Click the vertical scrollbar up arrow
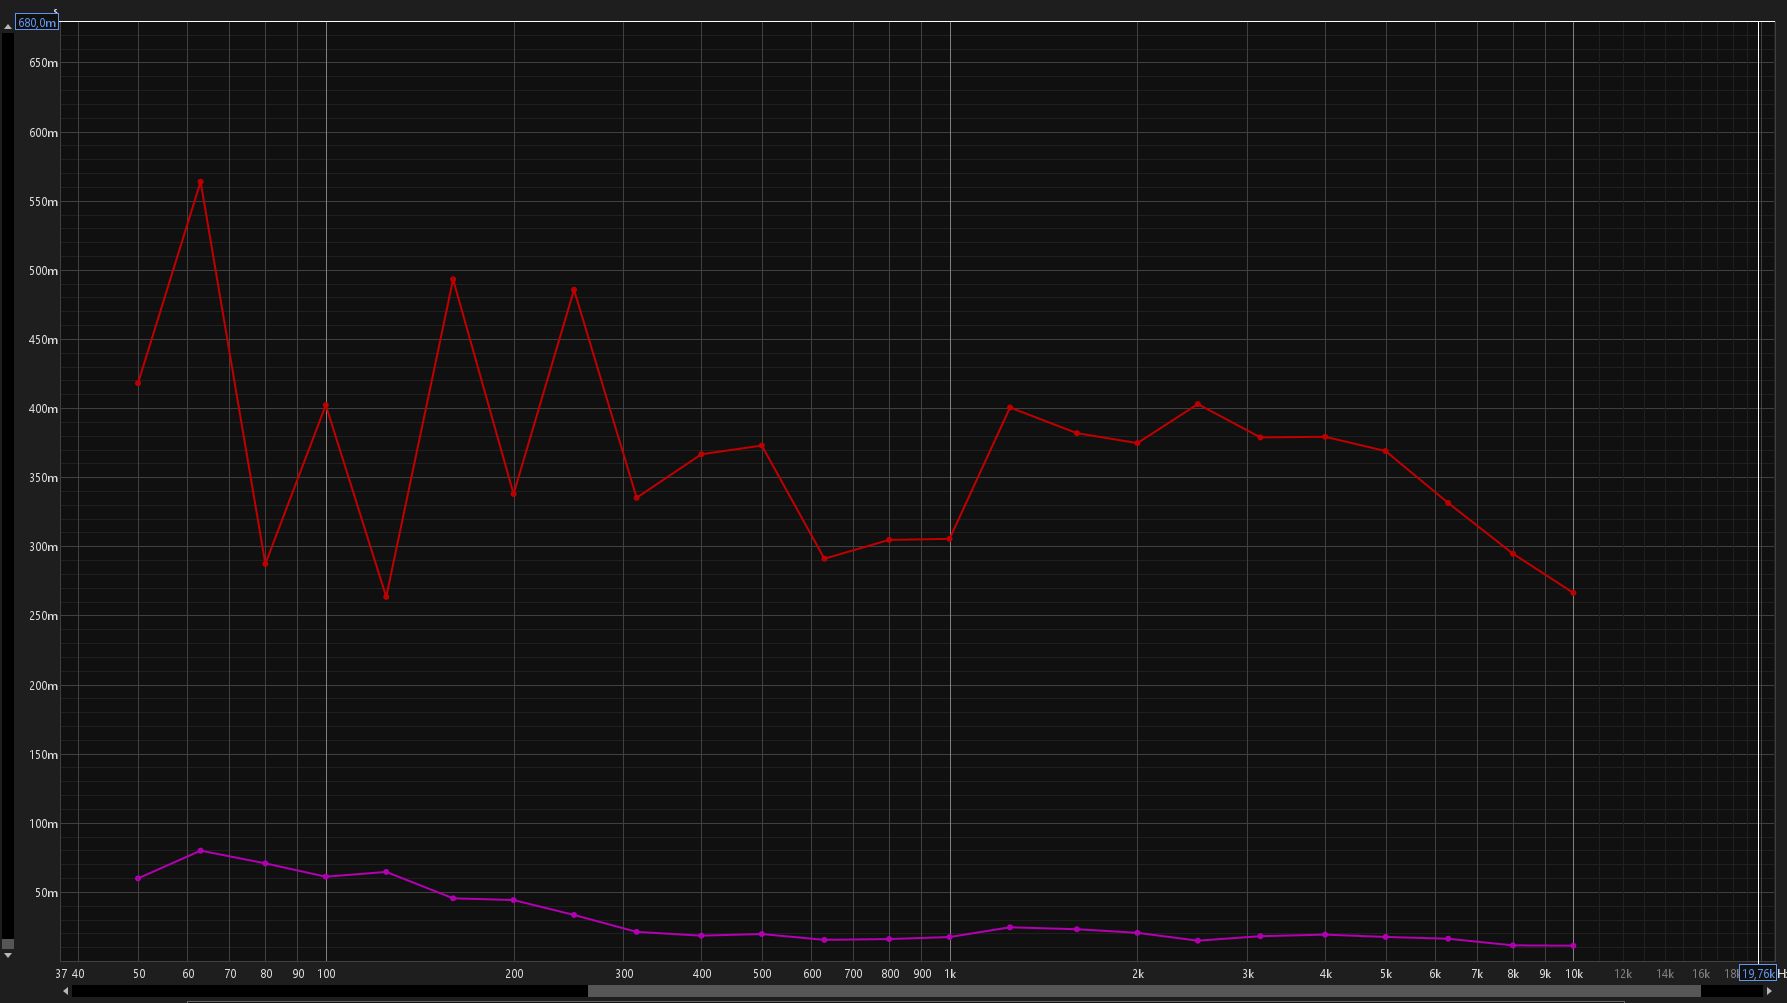The width and height of the screenshot is (1787, 1003). point(7,25)
